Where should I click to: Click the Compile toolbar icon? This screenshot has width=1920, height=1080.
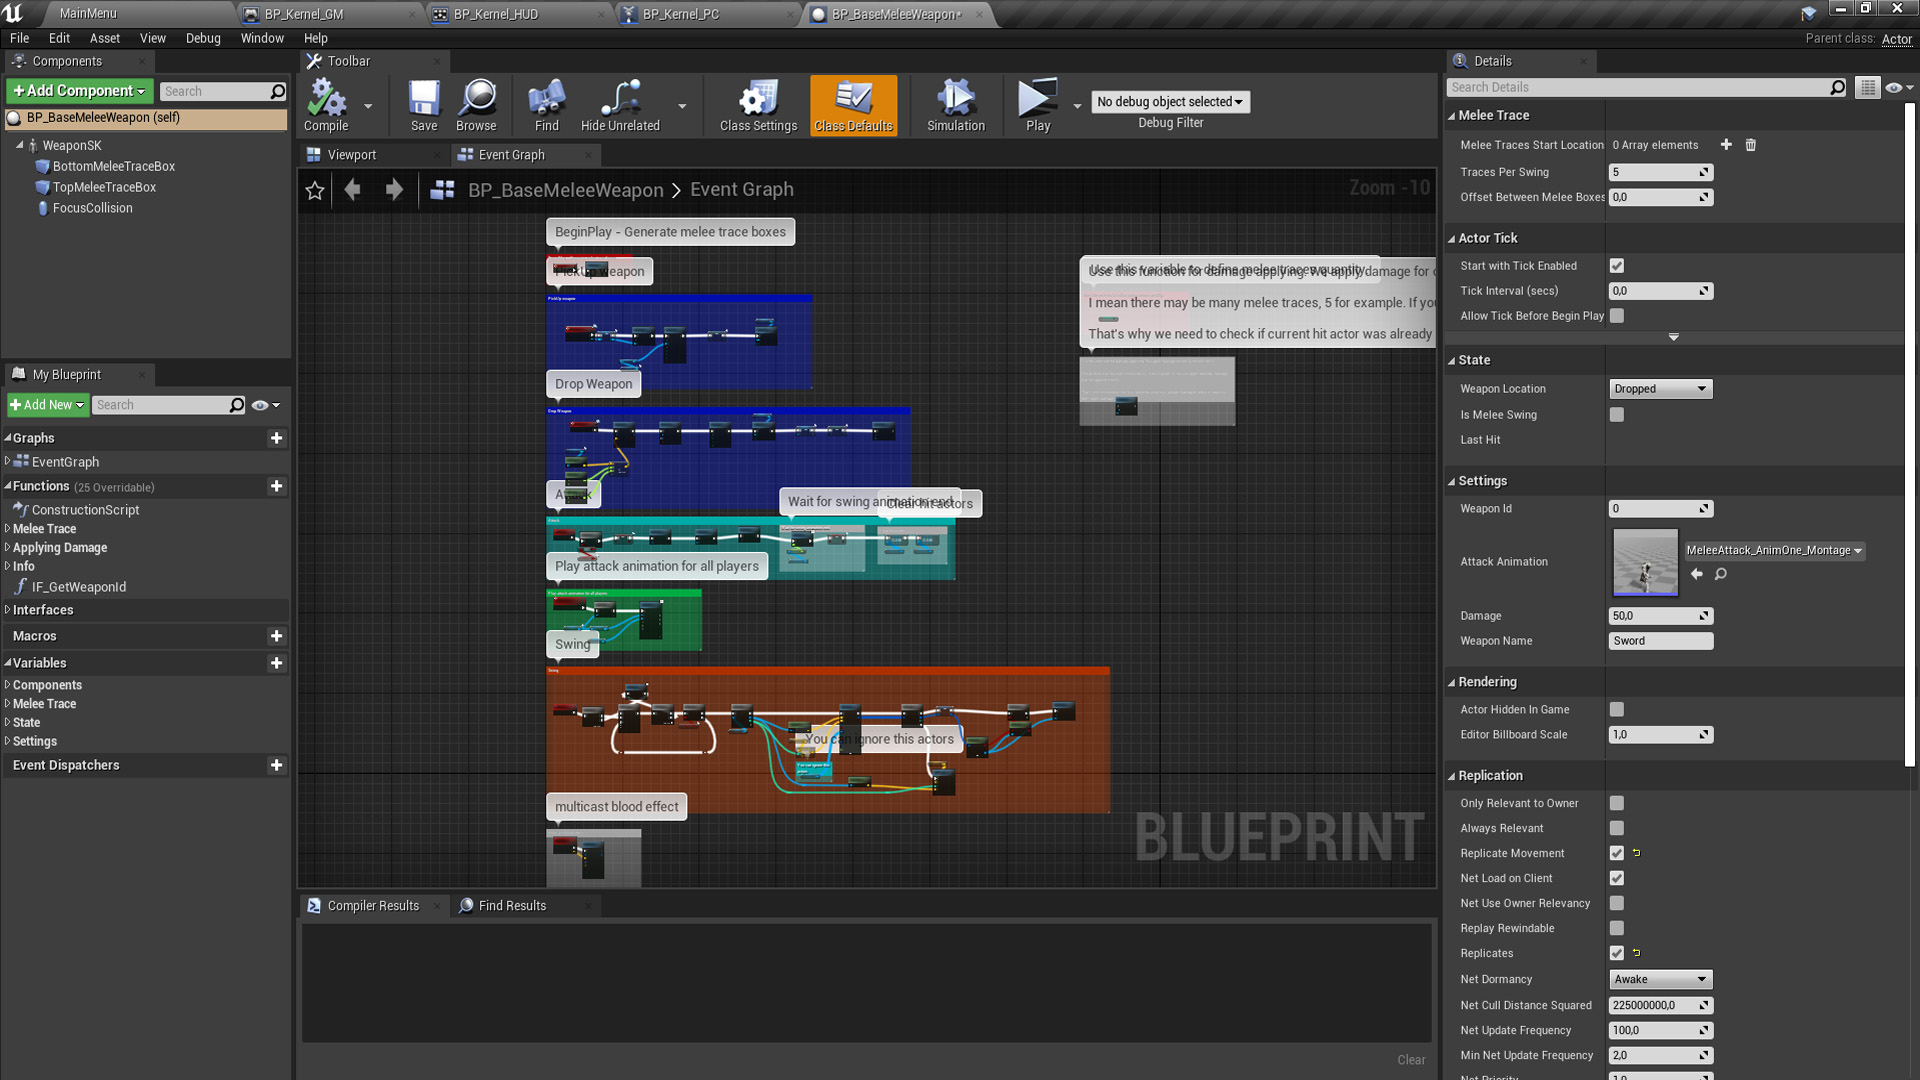click(324, 102)
